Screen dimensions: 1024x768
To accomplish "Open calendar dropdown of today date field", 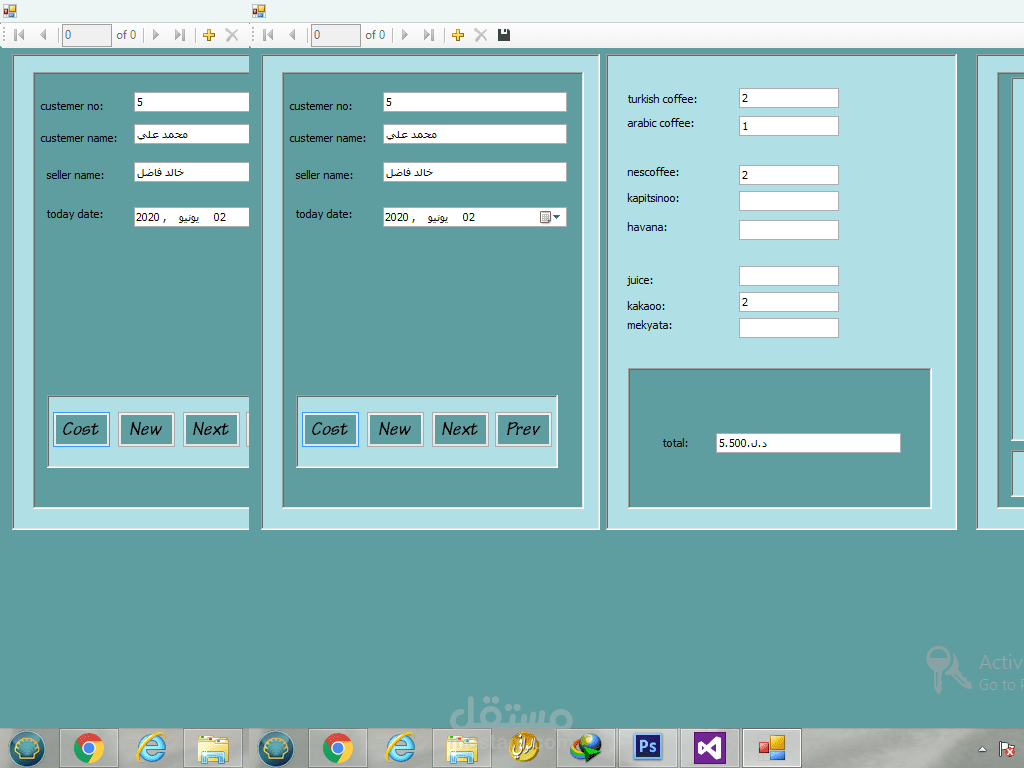I will click(x=551, y=217).
